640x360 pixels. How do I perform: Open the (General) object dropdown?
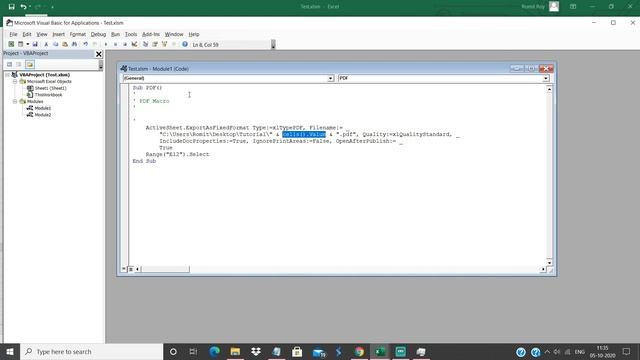pos(331,78)
